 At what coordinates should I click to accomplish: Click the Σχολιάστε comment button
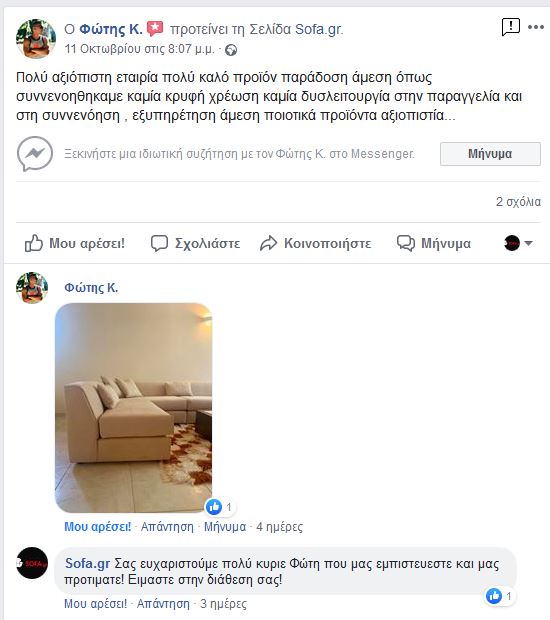click(195, 243)
